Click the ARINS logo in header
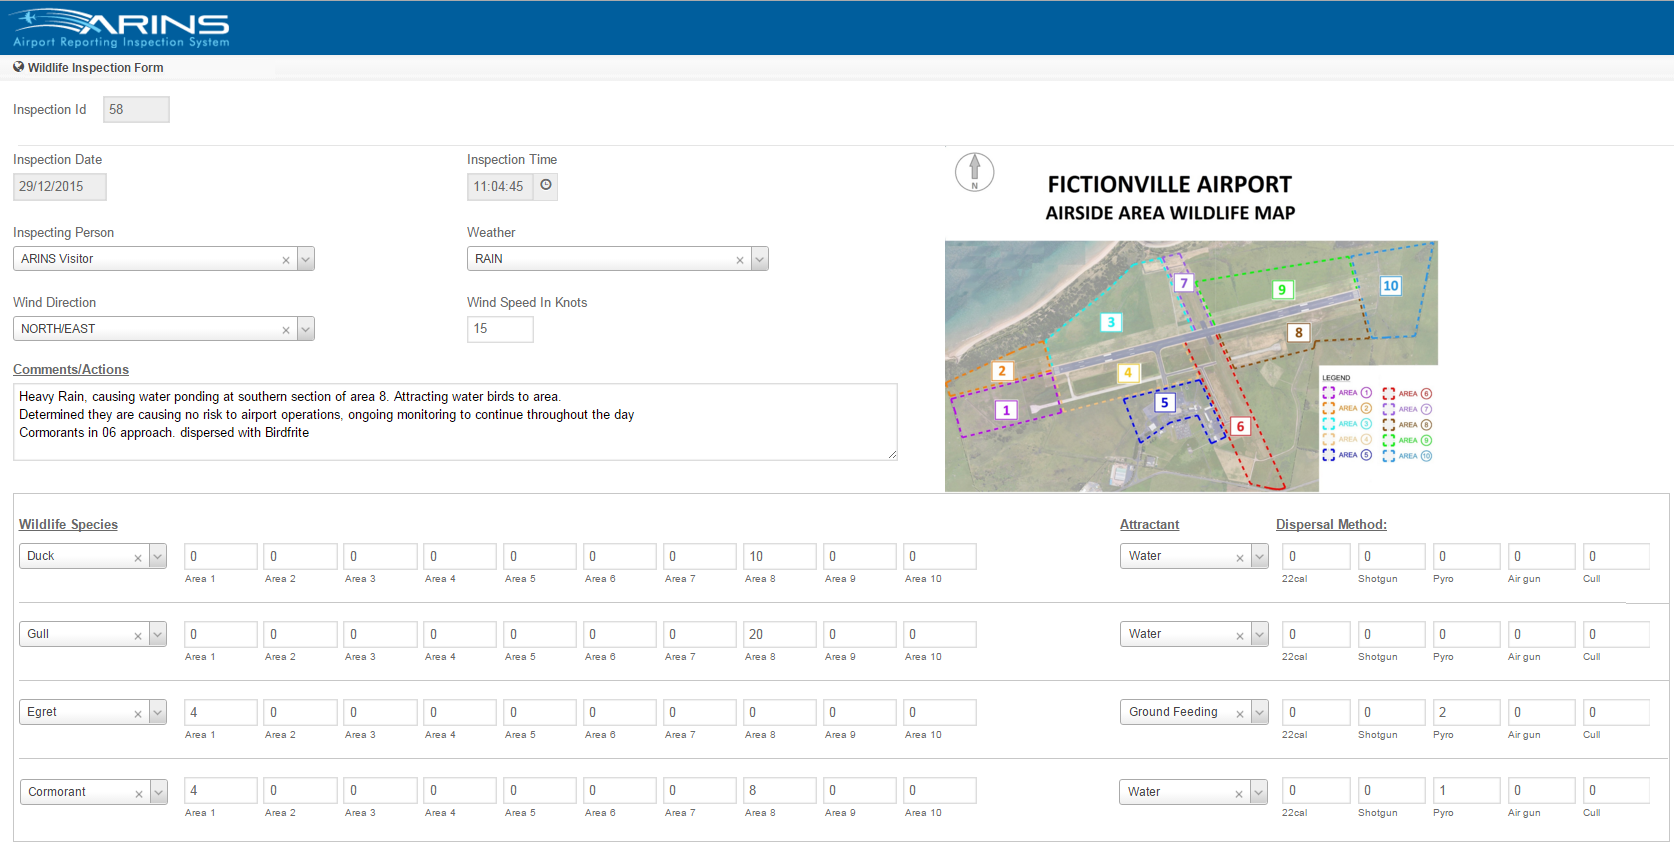 coord(121,28)
